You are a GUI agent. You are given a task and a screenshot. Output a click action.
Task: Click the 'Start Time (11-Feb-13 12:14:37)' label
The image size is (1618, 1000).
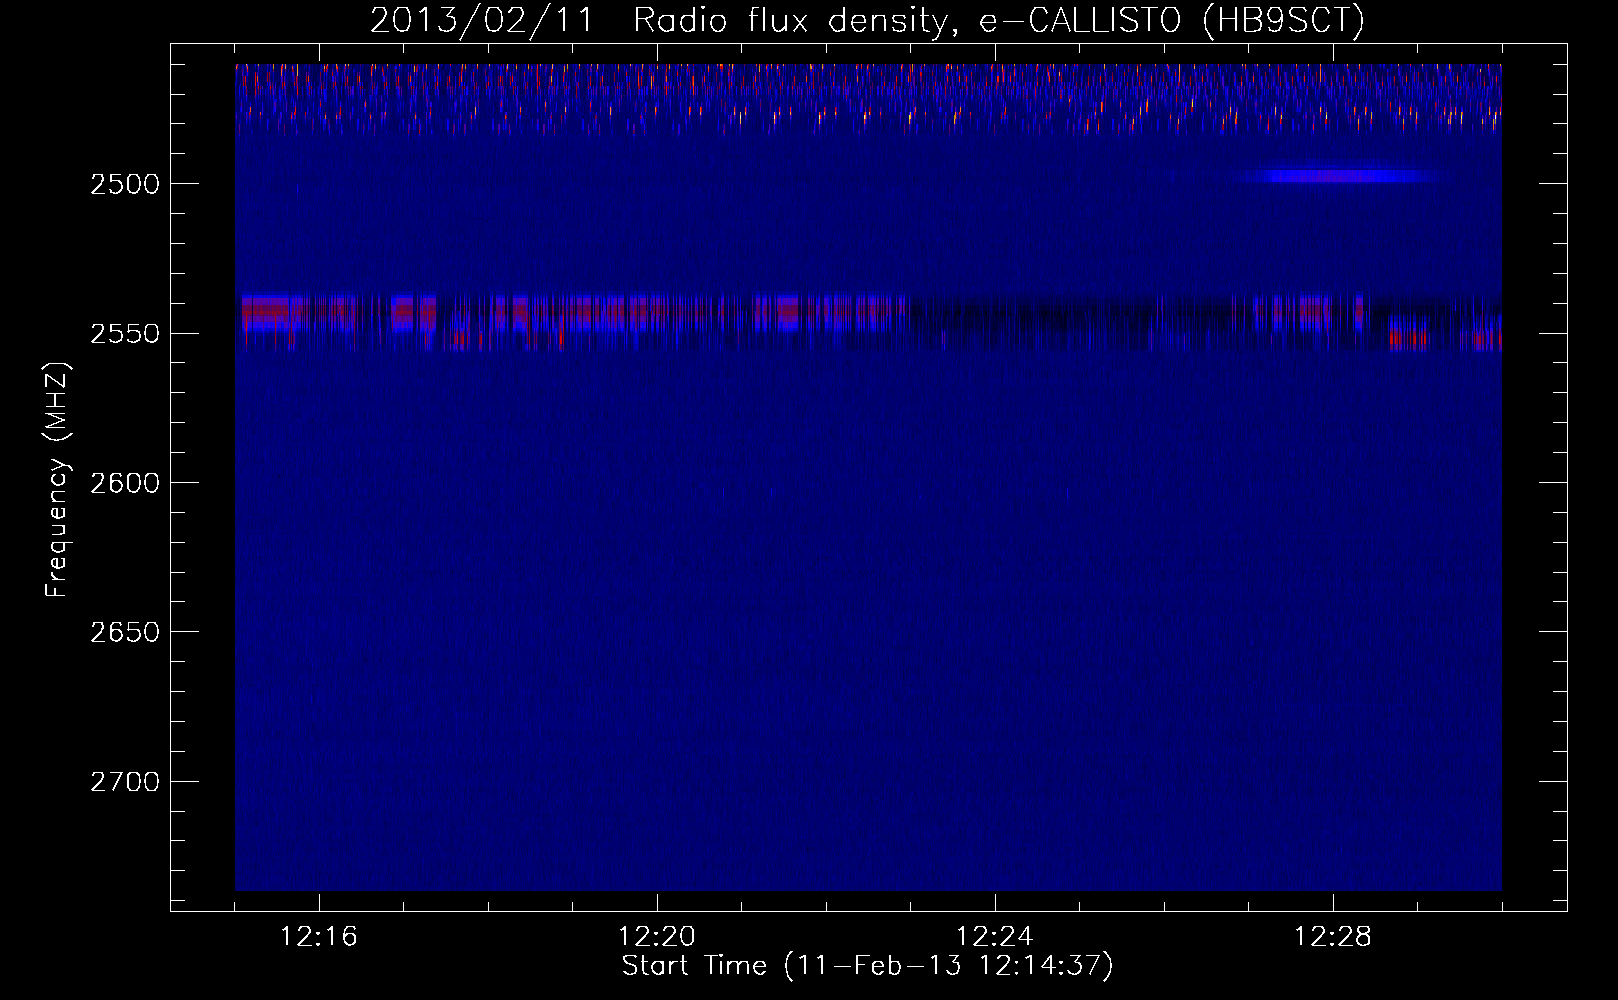click(x=867, y=966)
